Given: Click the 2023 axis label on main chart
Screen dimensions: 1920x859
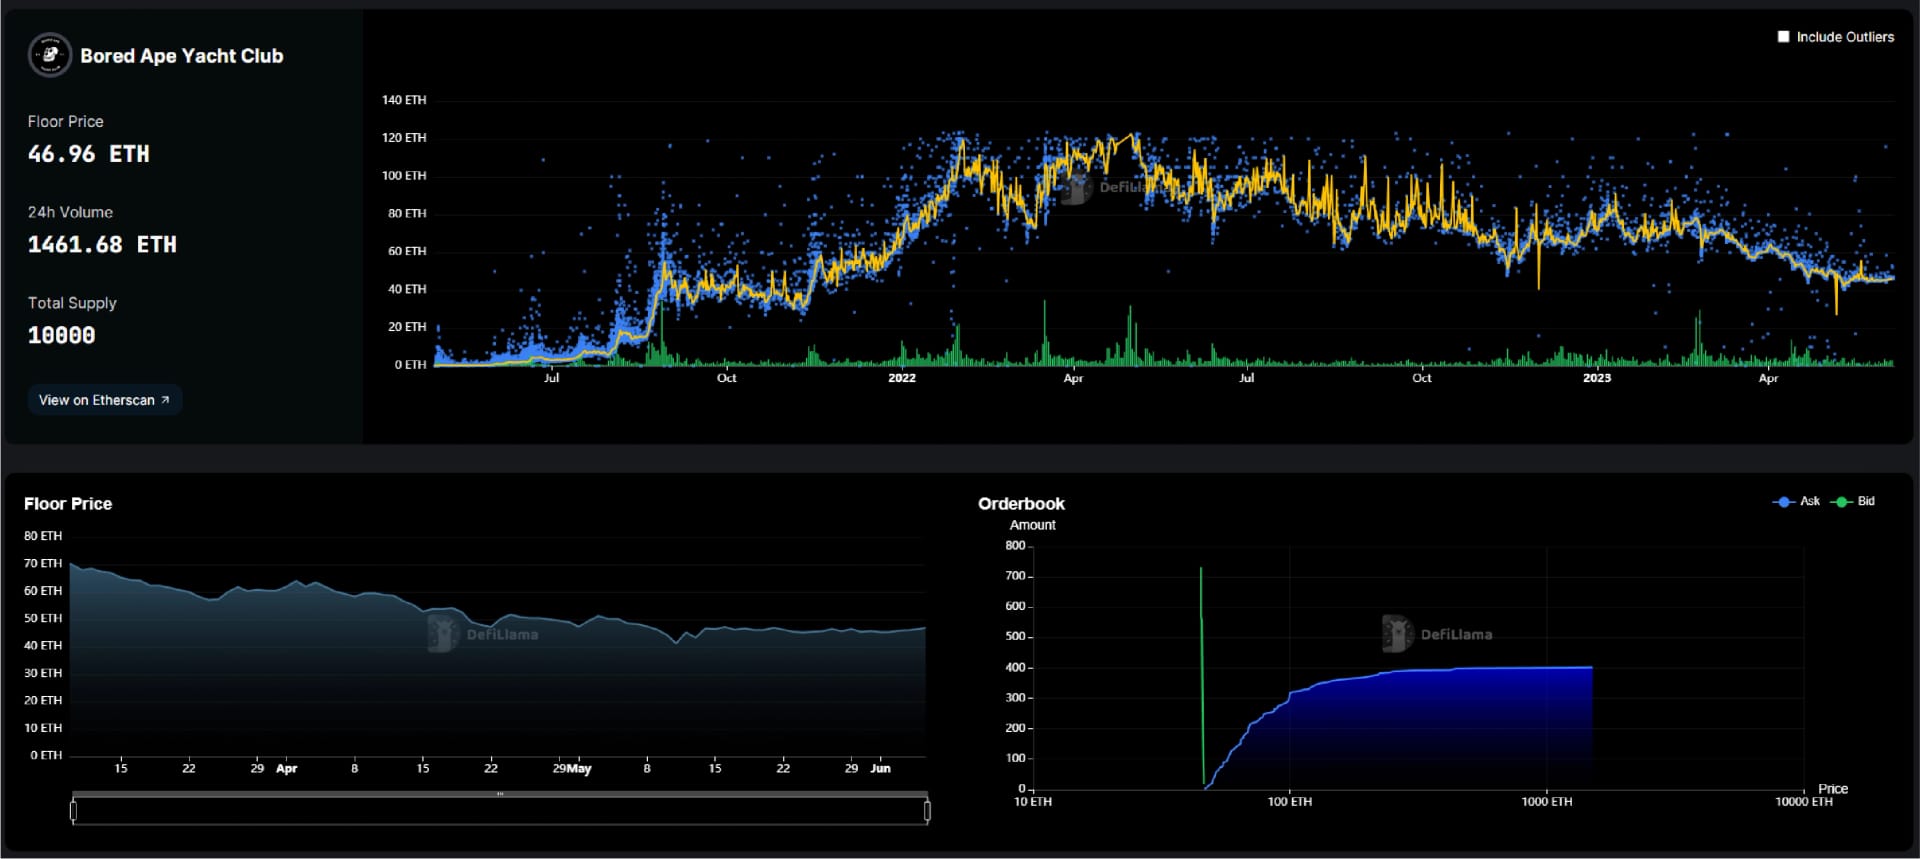Looking at the screenshot, I should (1597, 378).
